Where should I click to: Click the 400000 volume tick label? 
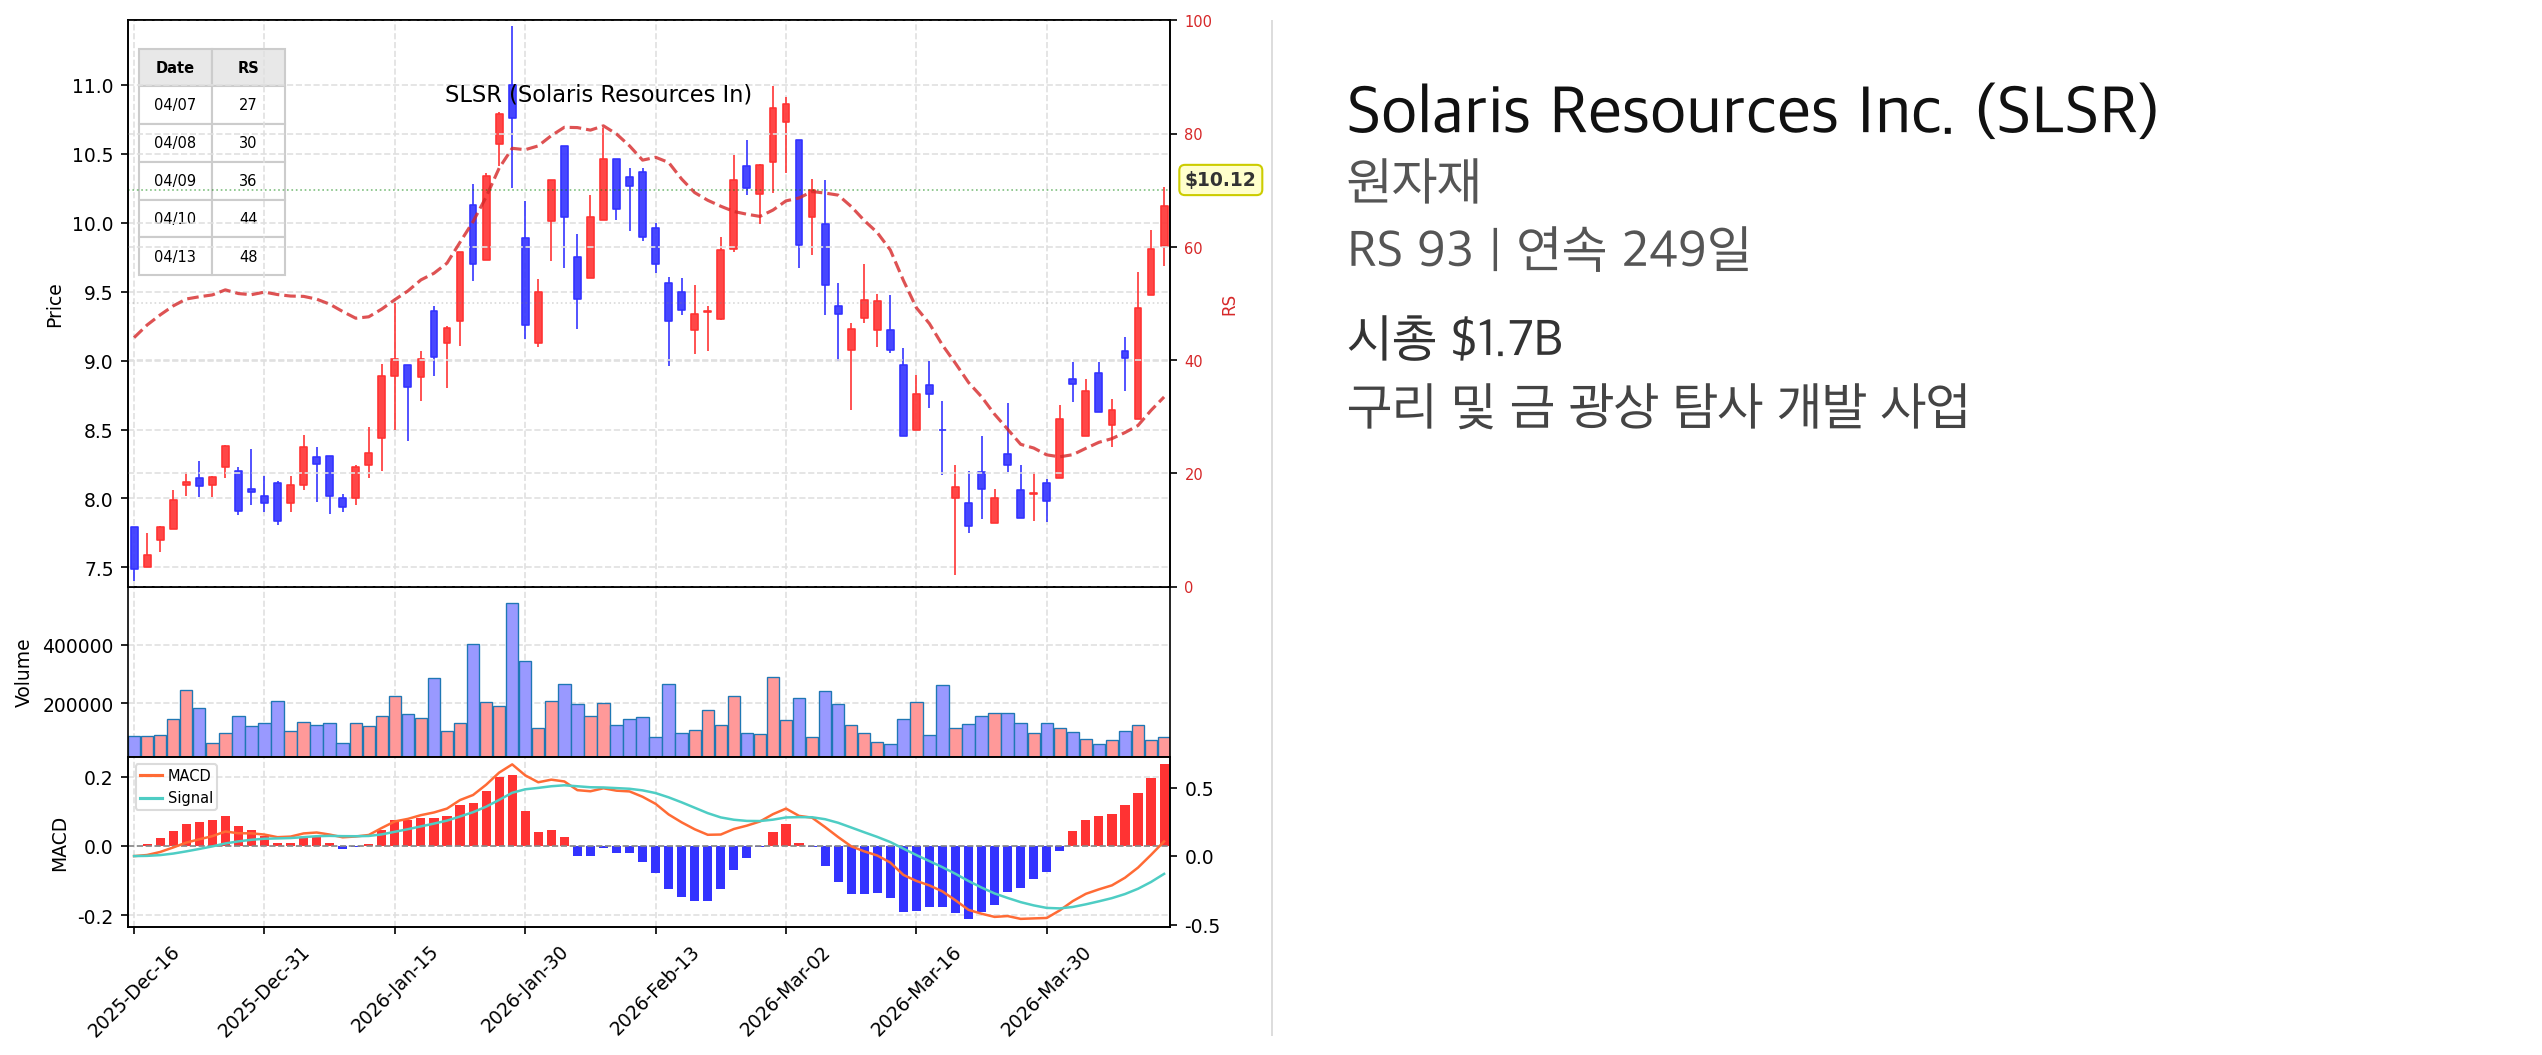tap(78, 646)
